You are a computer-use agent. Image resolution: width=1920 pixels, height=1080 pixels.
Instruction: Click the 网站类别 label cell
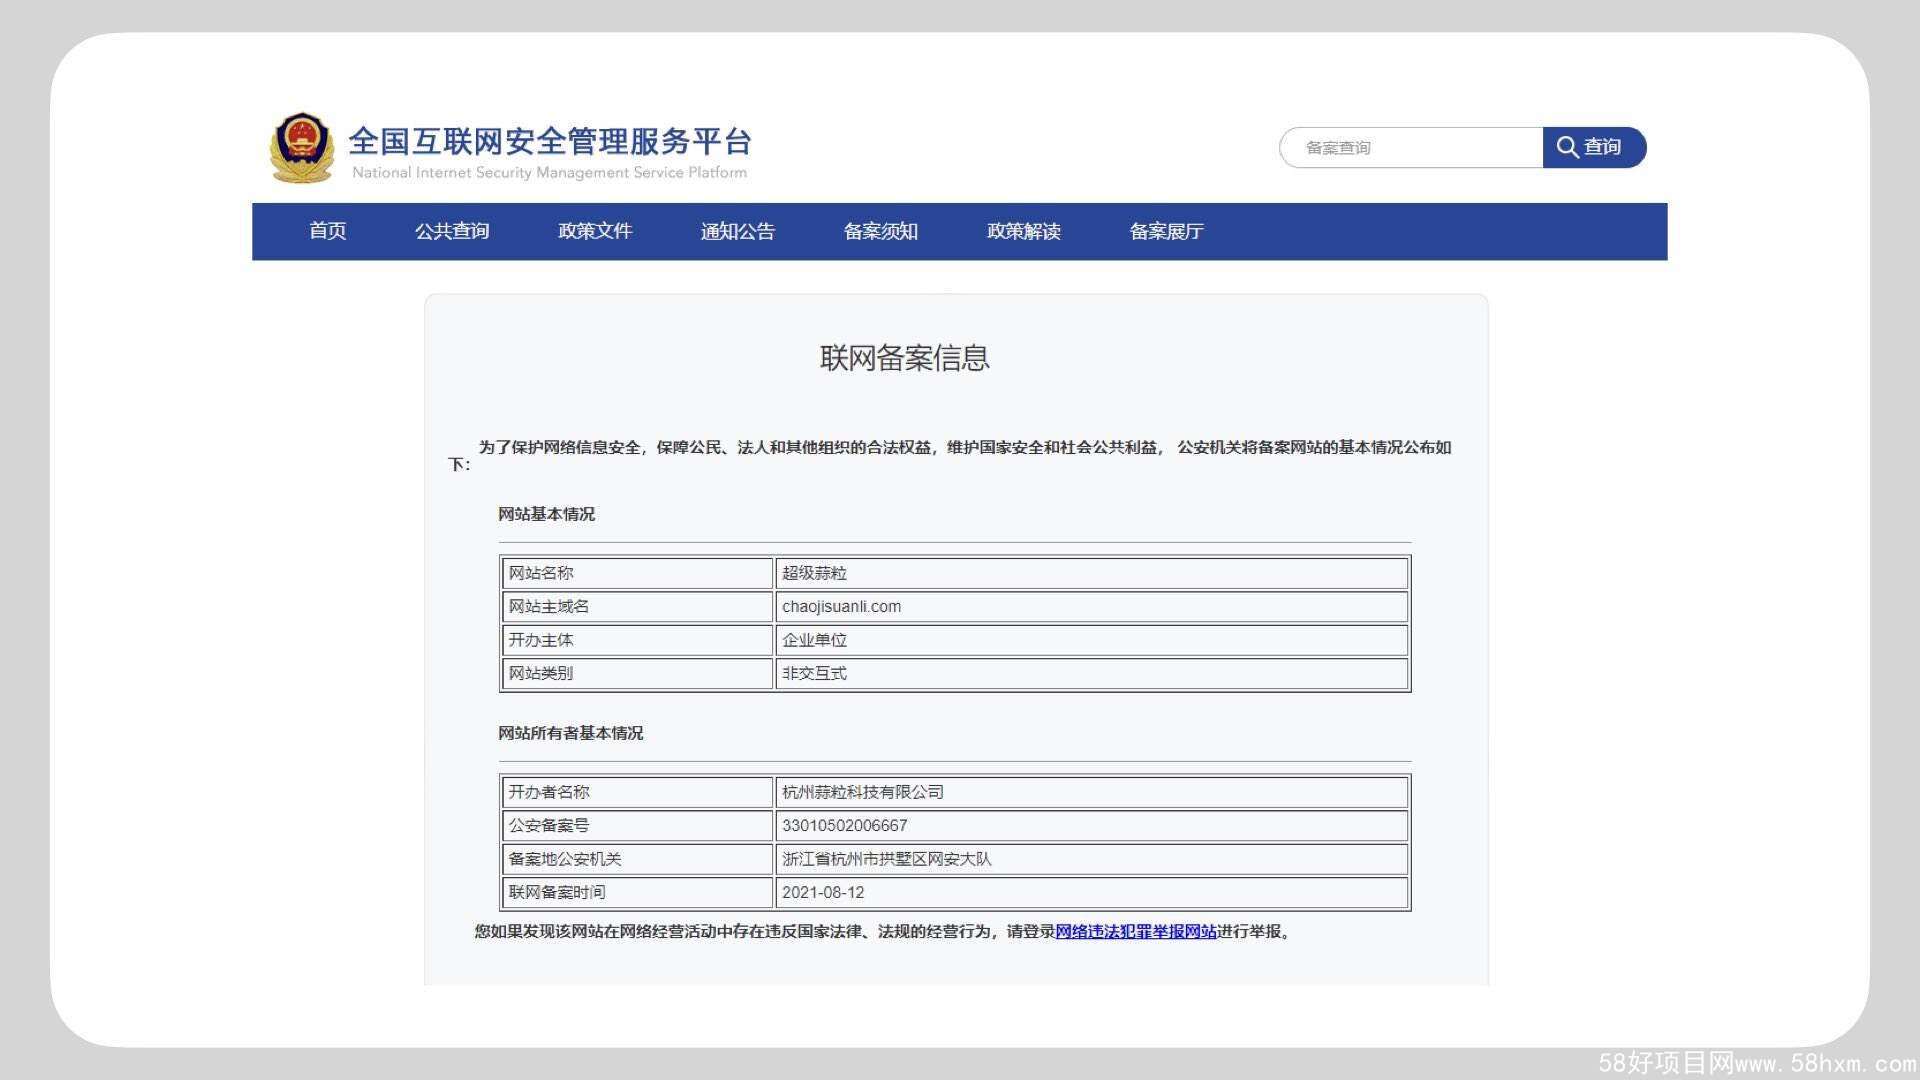click(x=637, y=673)
